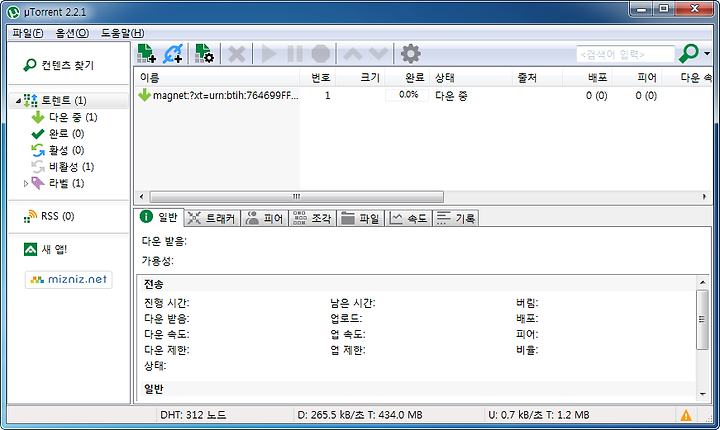Click the Remove torrent X icon

point(237,54)
